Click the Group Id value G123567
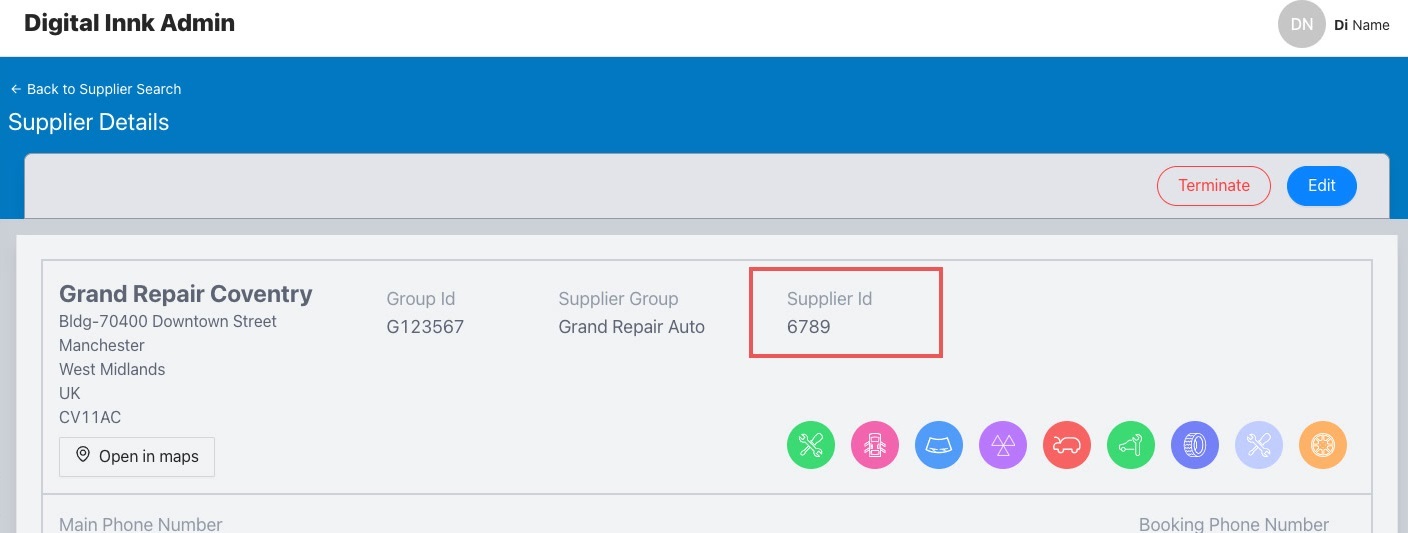Screen dimensions: 1408x533 point(425,326)
